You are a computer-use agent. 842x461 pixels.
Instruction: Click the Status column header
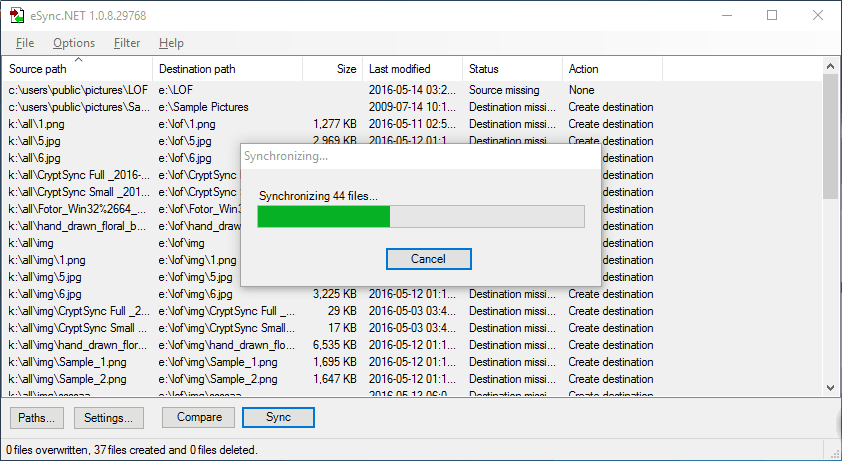pos(512,69)
